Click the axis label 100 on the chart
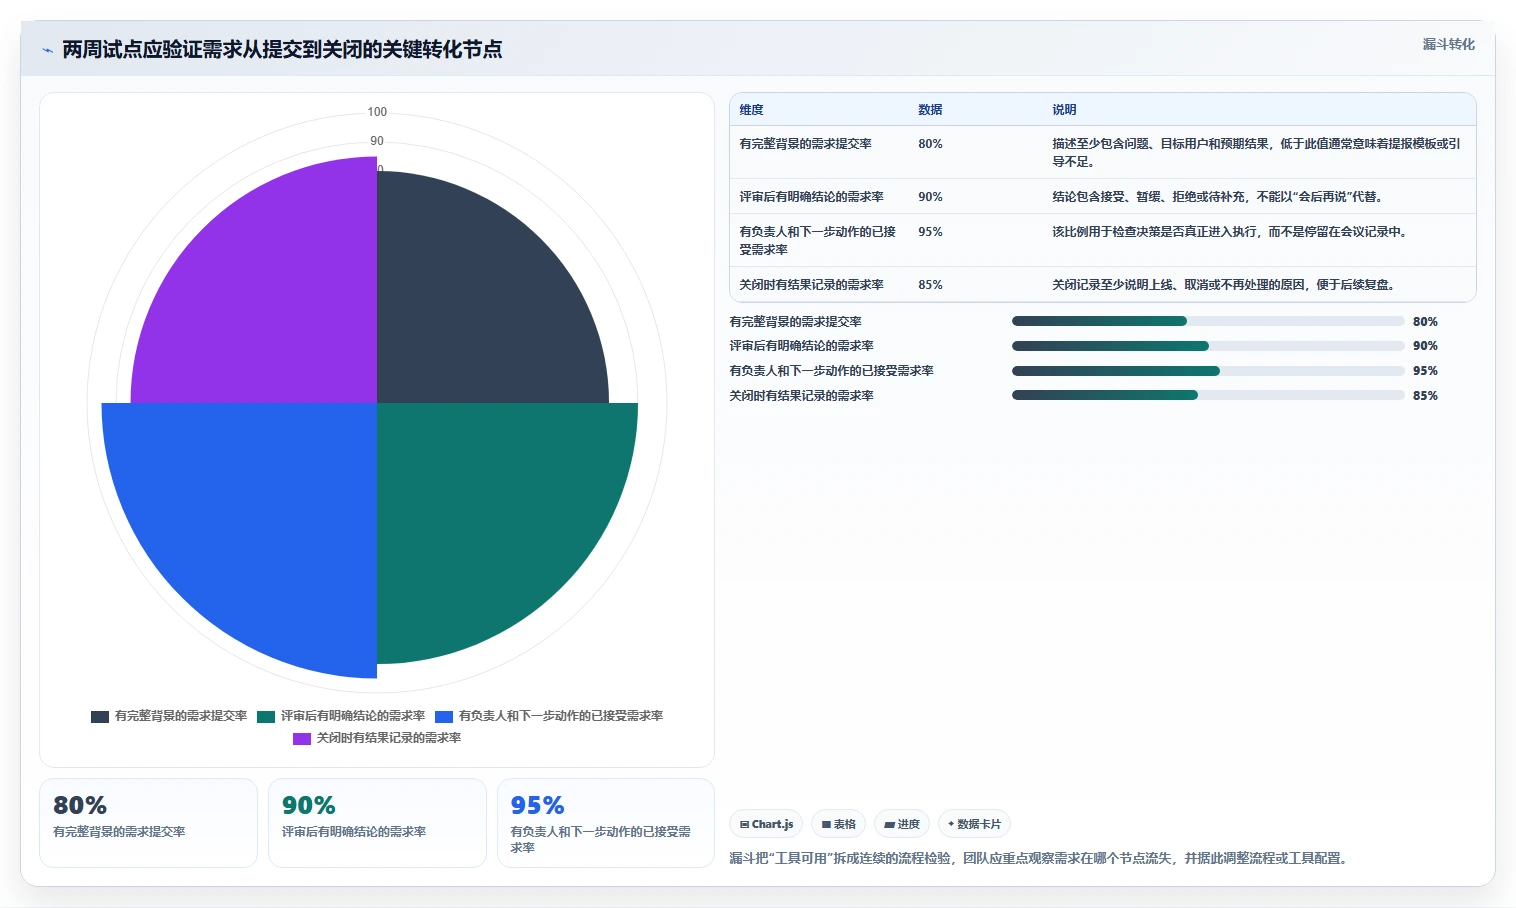Image resolution: width=1516 pixels, height=908 pixels. click(x=377, y=112)
